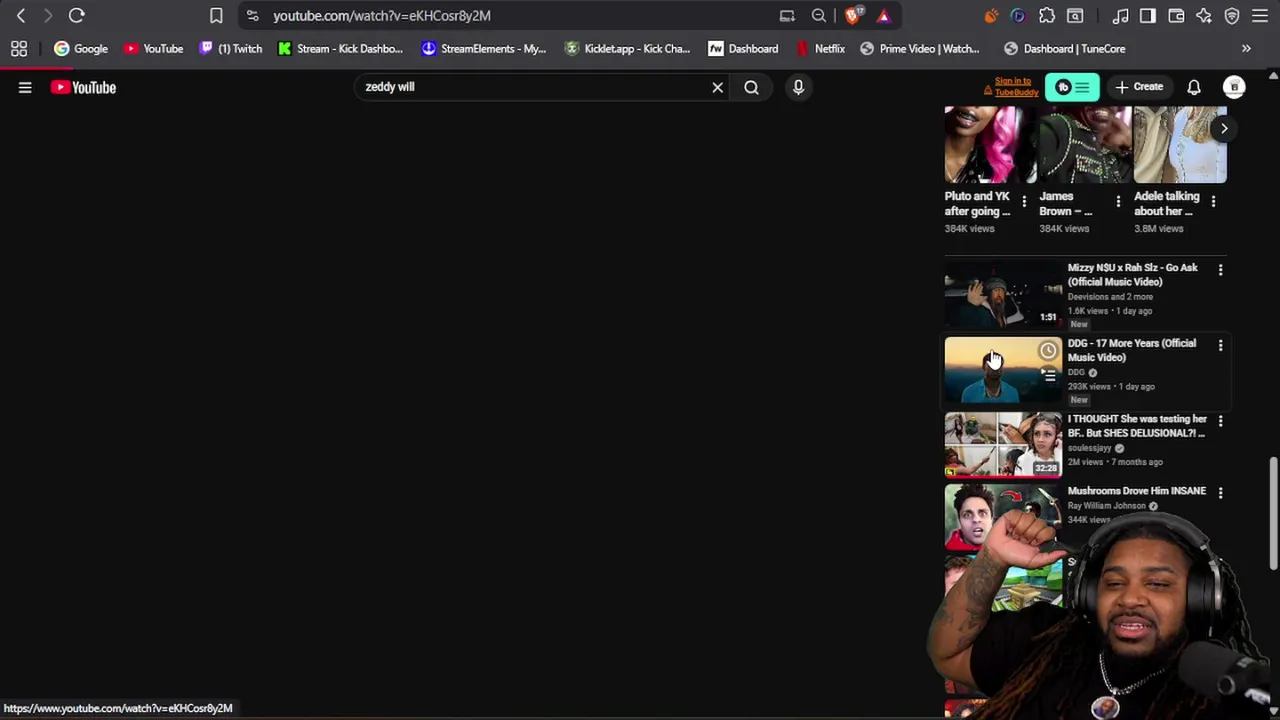Open Mushrooms Drove Him INSANE video title
The height and width of the screenshot is (720, 1280).
(x=1137, y=491)
